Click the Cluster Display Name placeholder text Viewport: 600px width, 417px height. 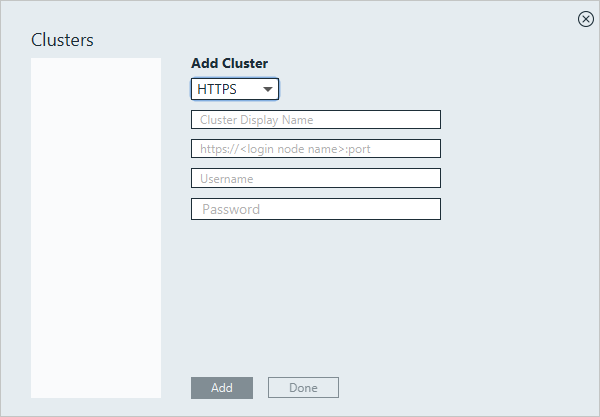(257, 120)
